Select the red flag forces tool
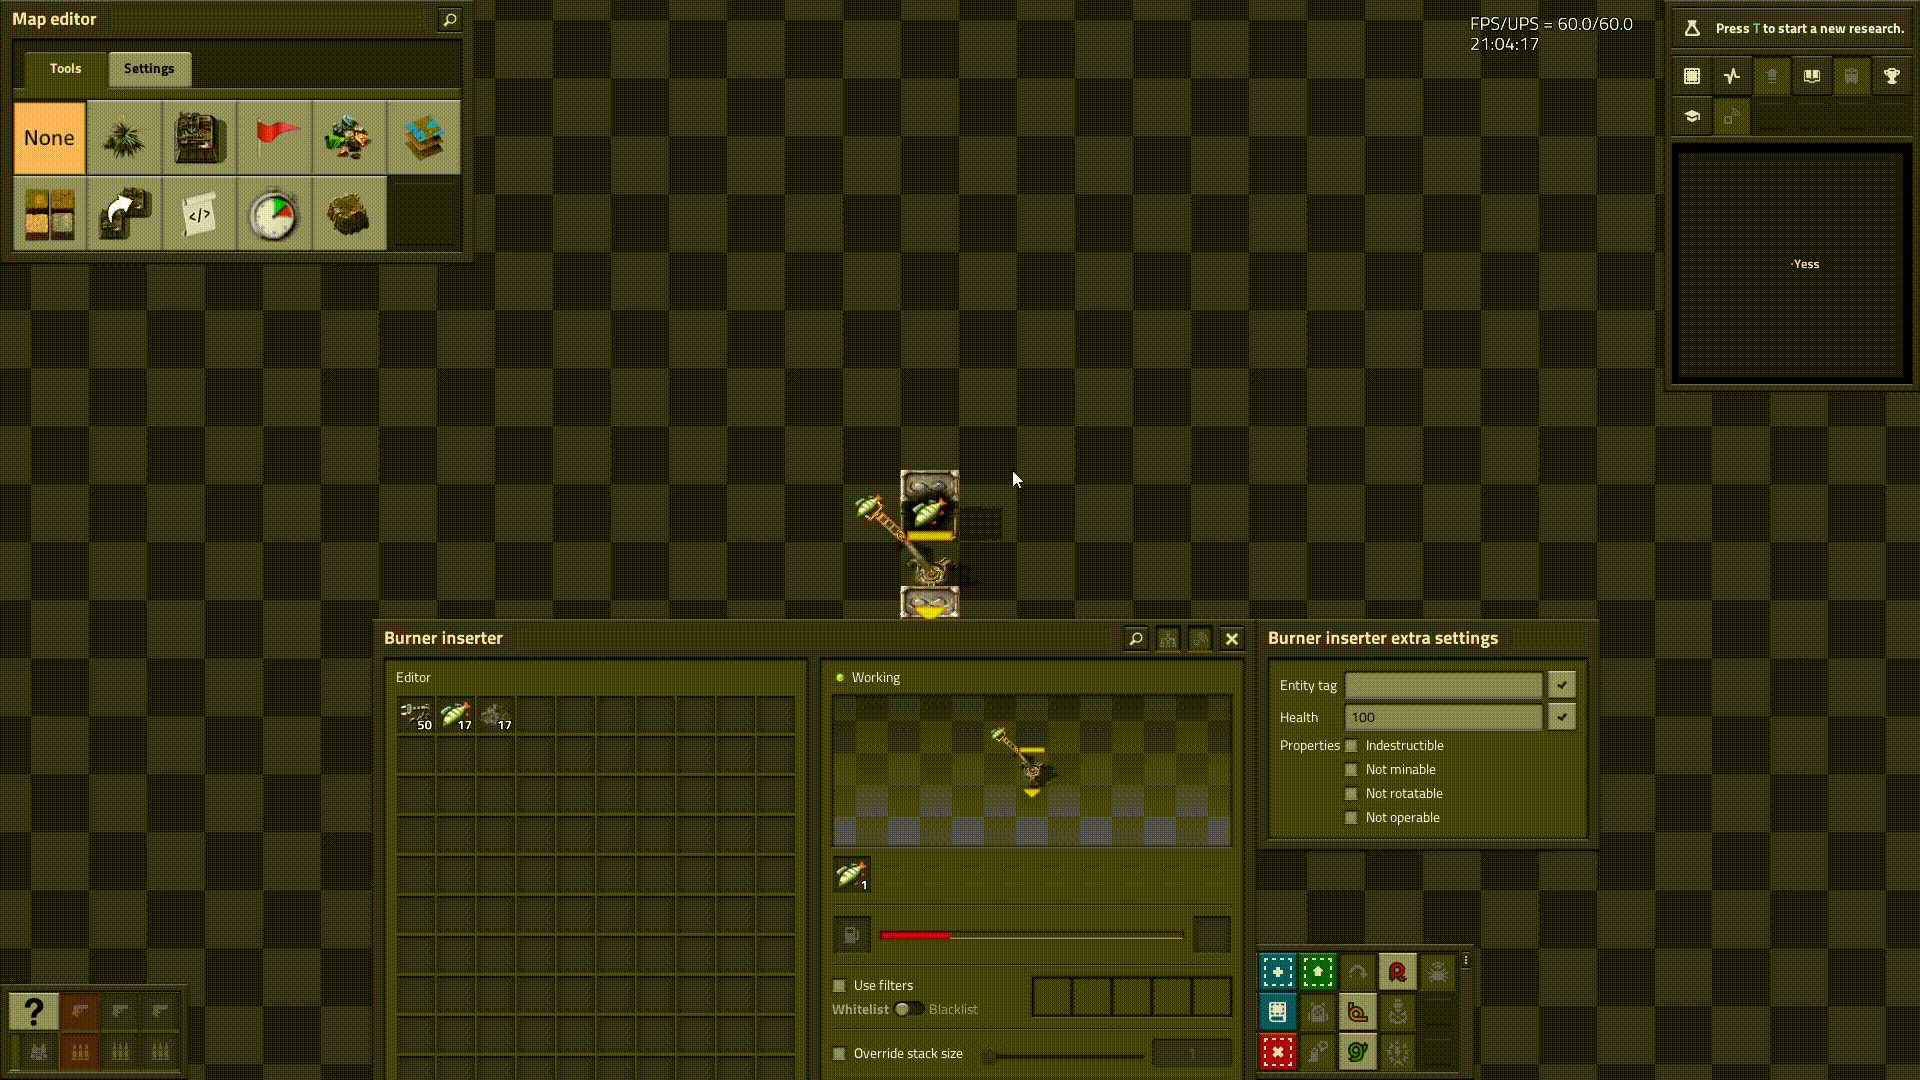Screen dimensions: 1920x1080 pyautogui.click(x=274, y=138)
